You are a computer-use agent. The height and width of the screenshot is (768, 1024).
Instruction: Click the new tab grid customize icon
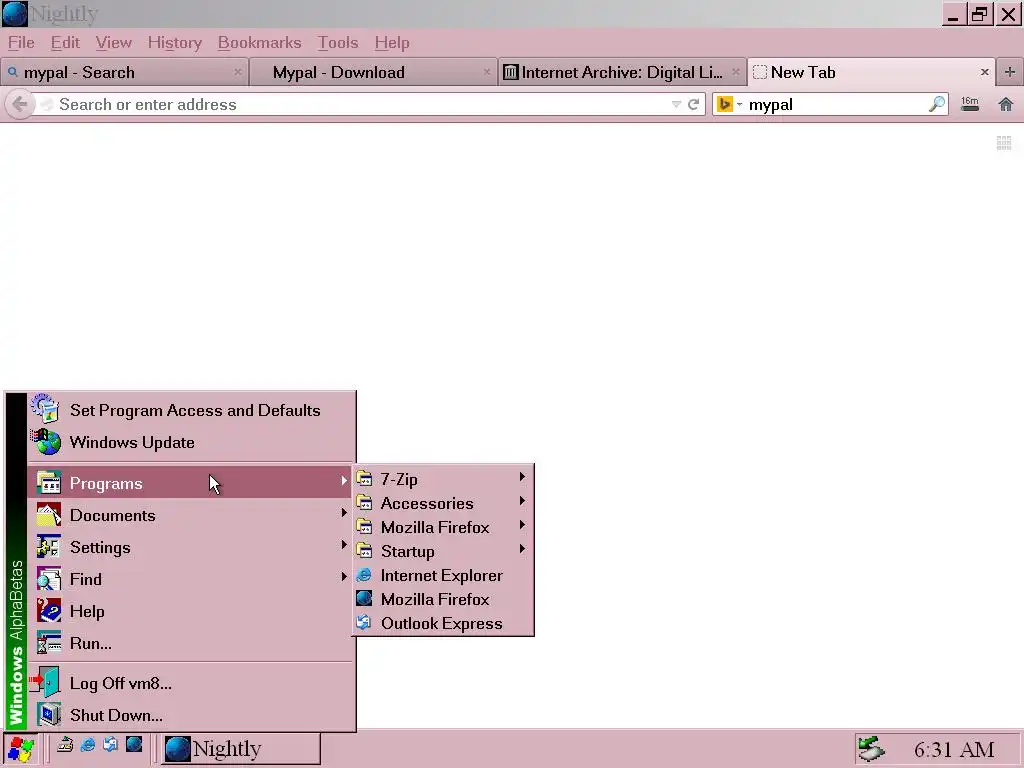[1004, 143]
